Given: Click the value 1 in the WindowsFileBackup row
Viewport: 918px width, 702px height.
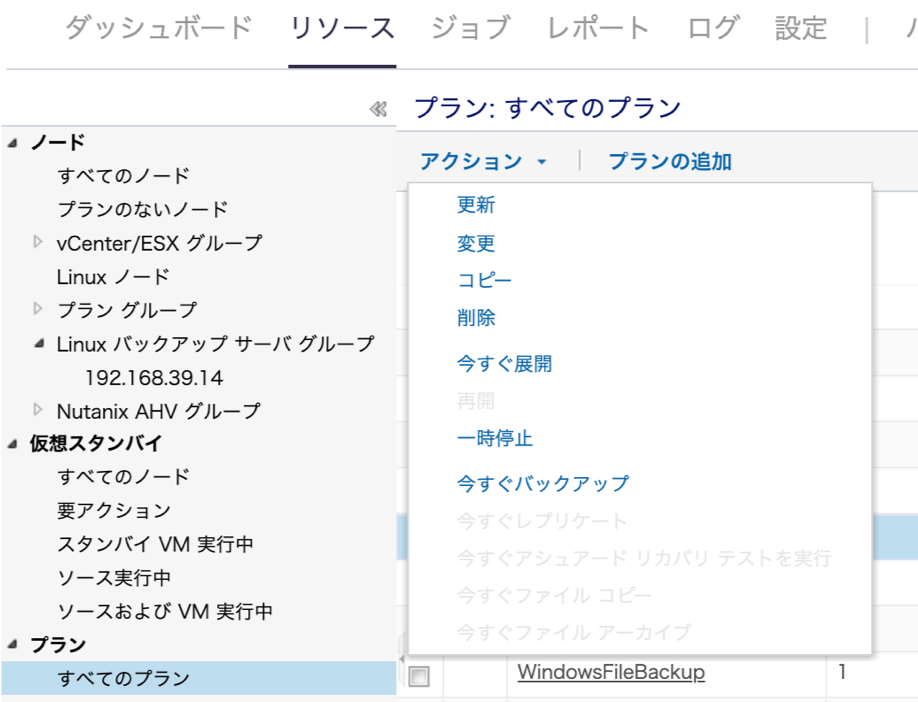Looking at the screenshot, I should 842,672.
